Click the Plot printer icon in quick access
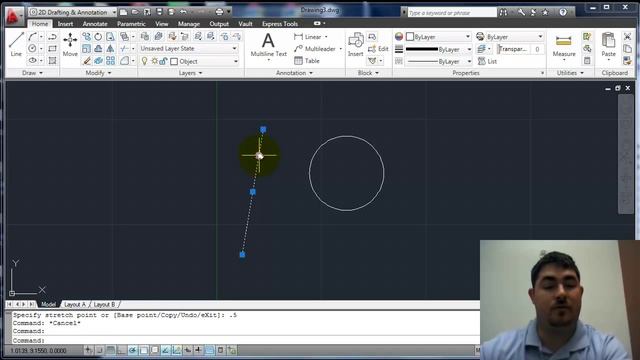The height and width of the screenshot is (360, 640). (219, 12)
